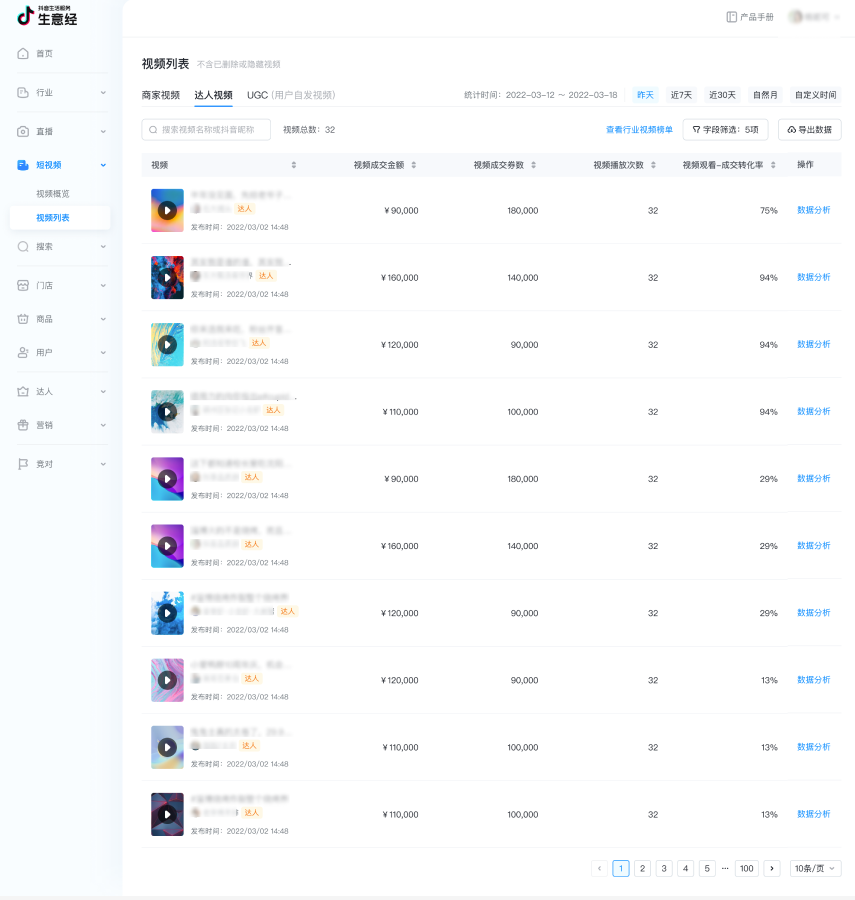Screen dimensions: 855x900
Task: Click the video name search field
Action: pos(206,130)
